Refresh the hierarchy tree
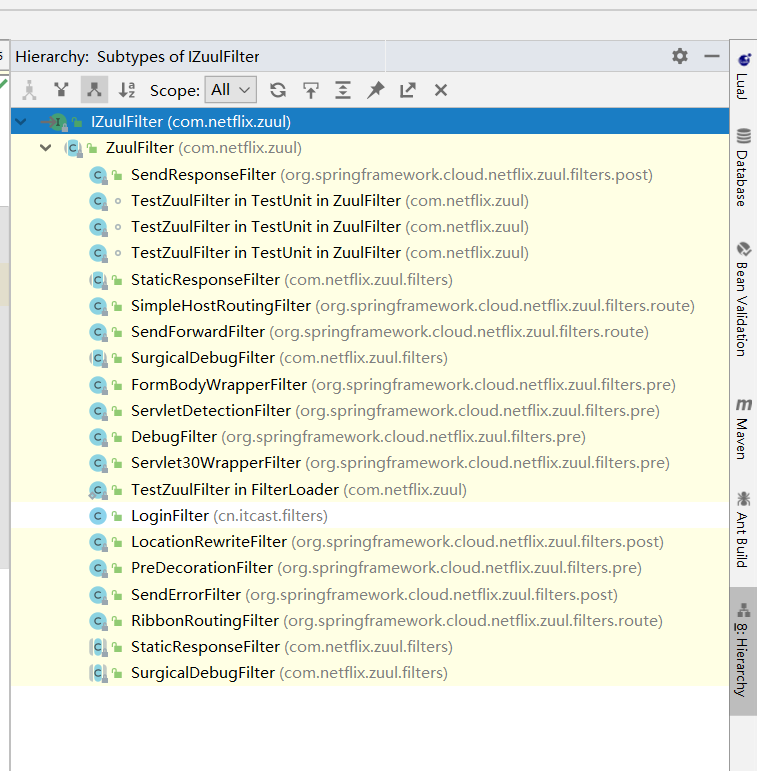 [278, 90]
